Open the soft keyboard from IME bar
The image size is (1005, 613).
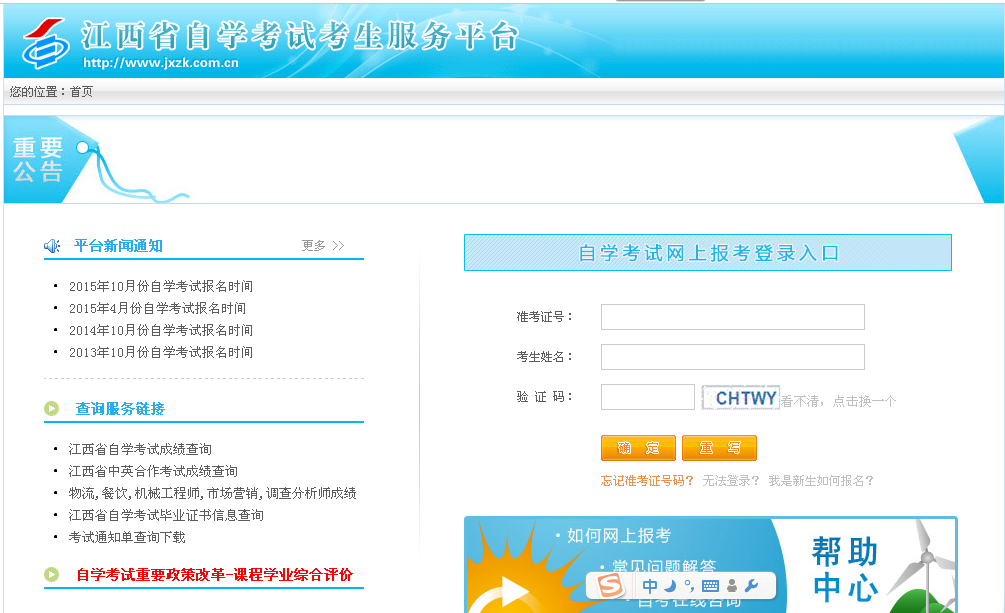[710, 586]
